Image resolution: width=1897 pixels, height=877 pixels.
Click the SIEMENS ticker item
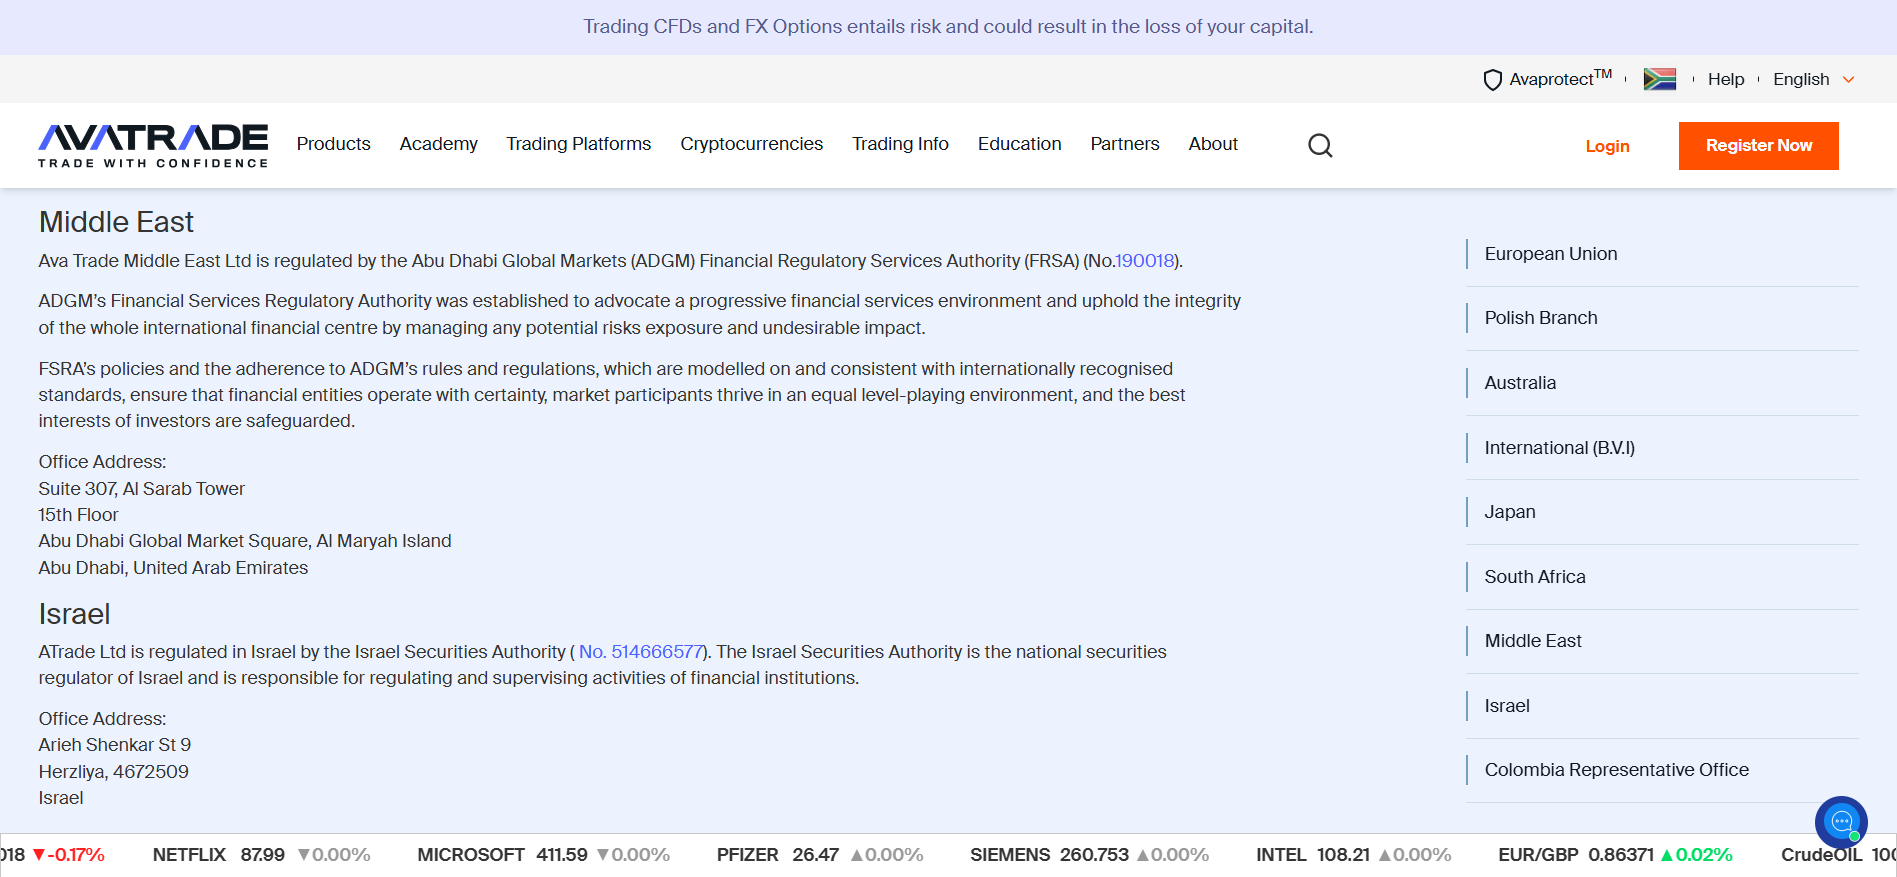(x=1089, y=855)
